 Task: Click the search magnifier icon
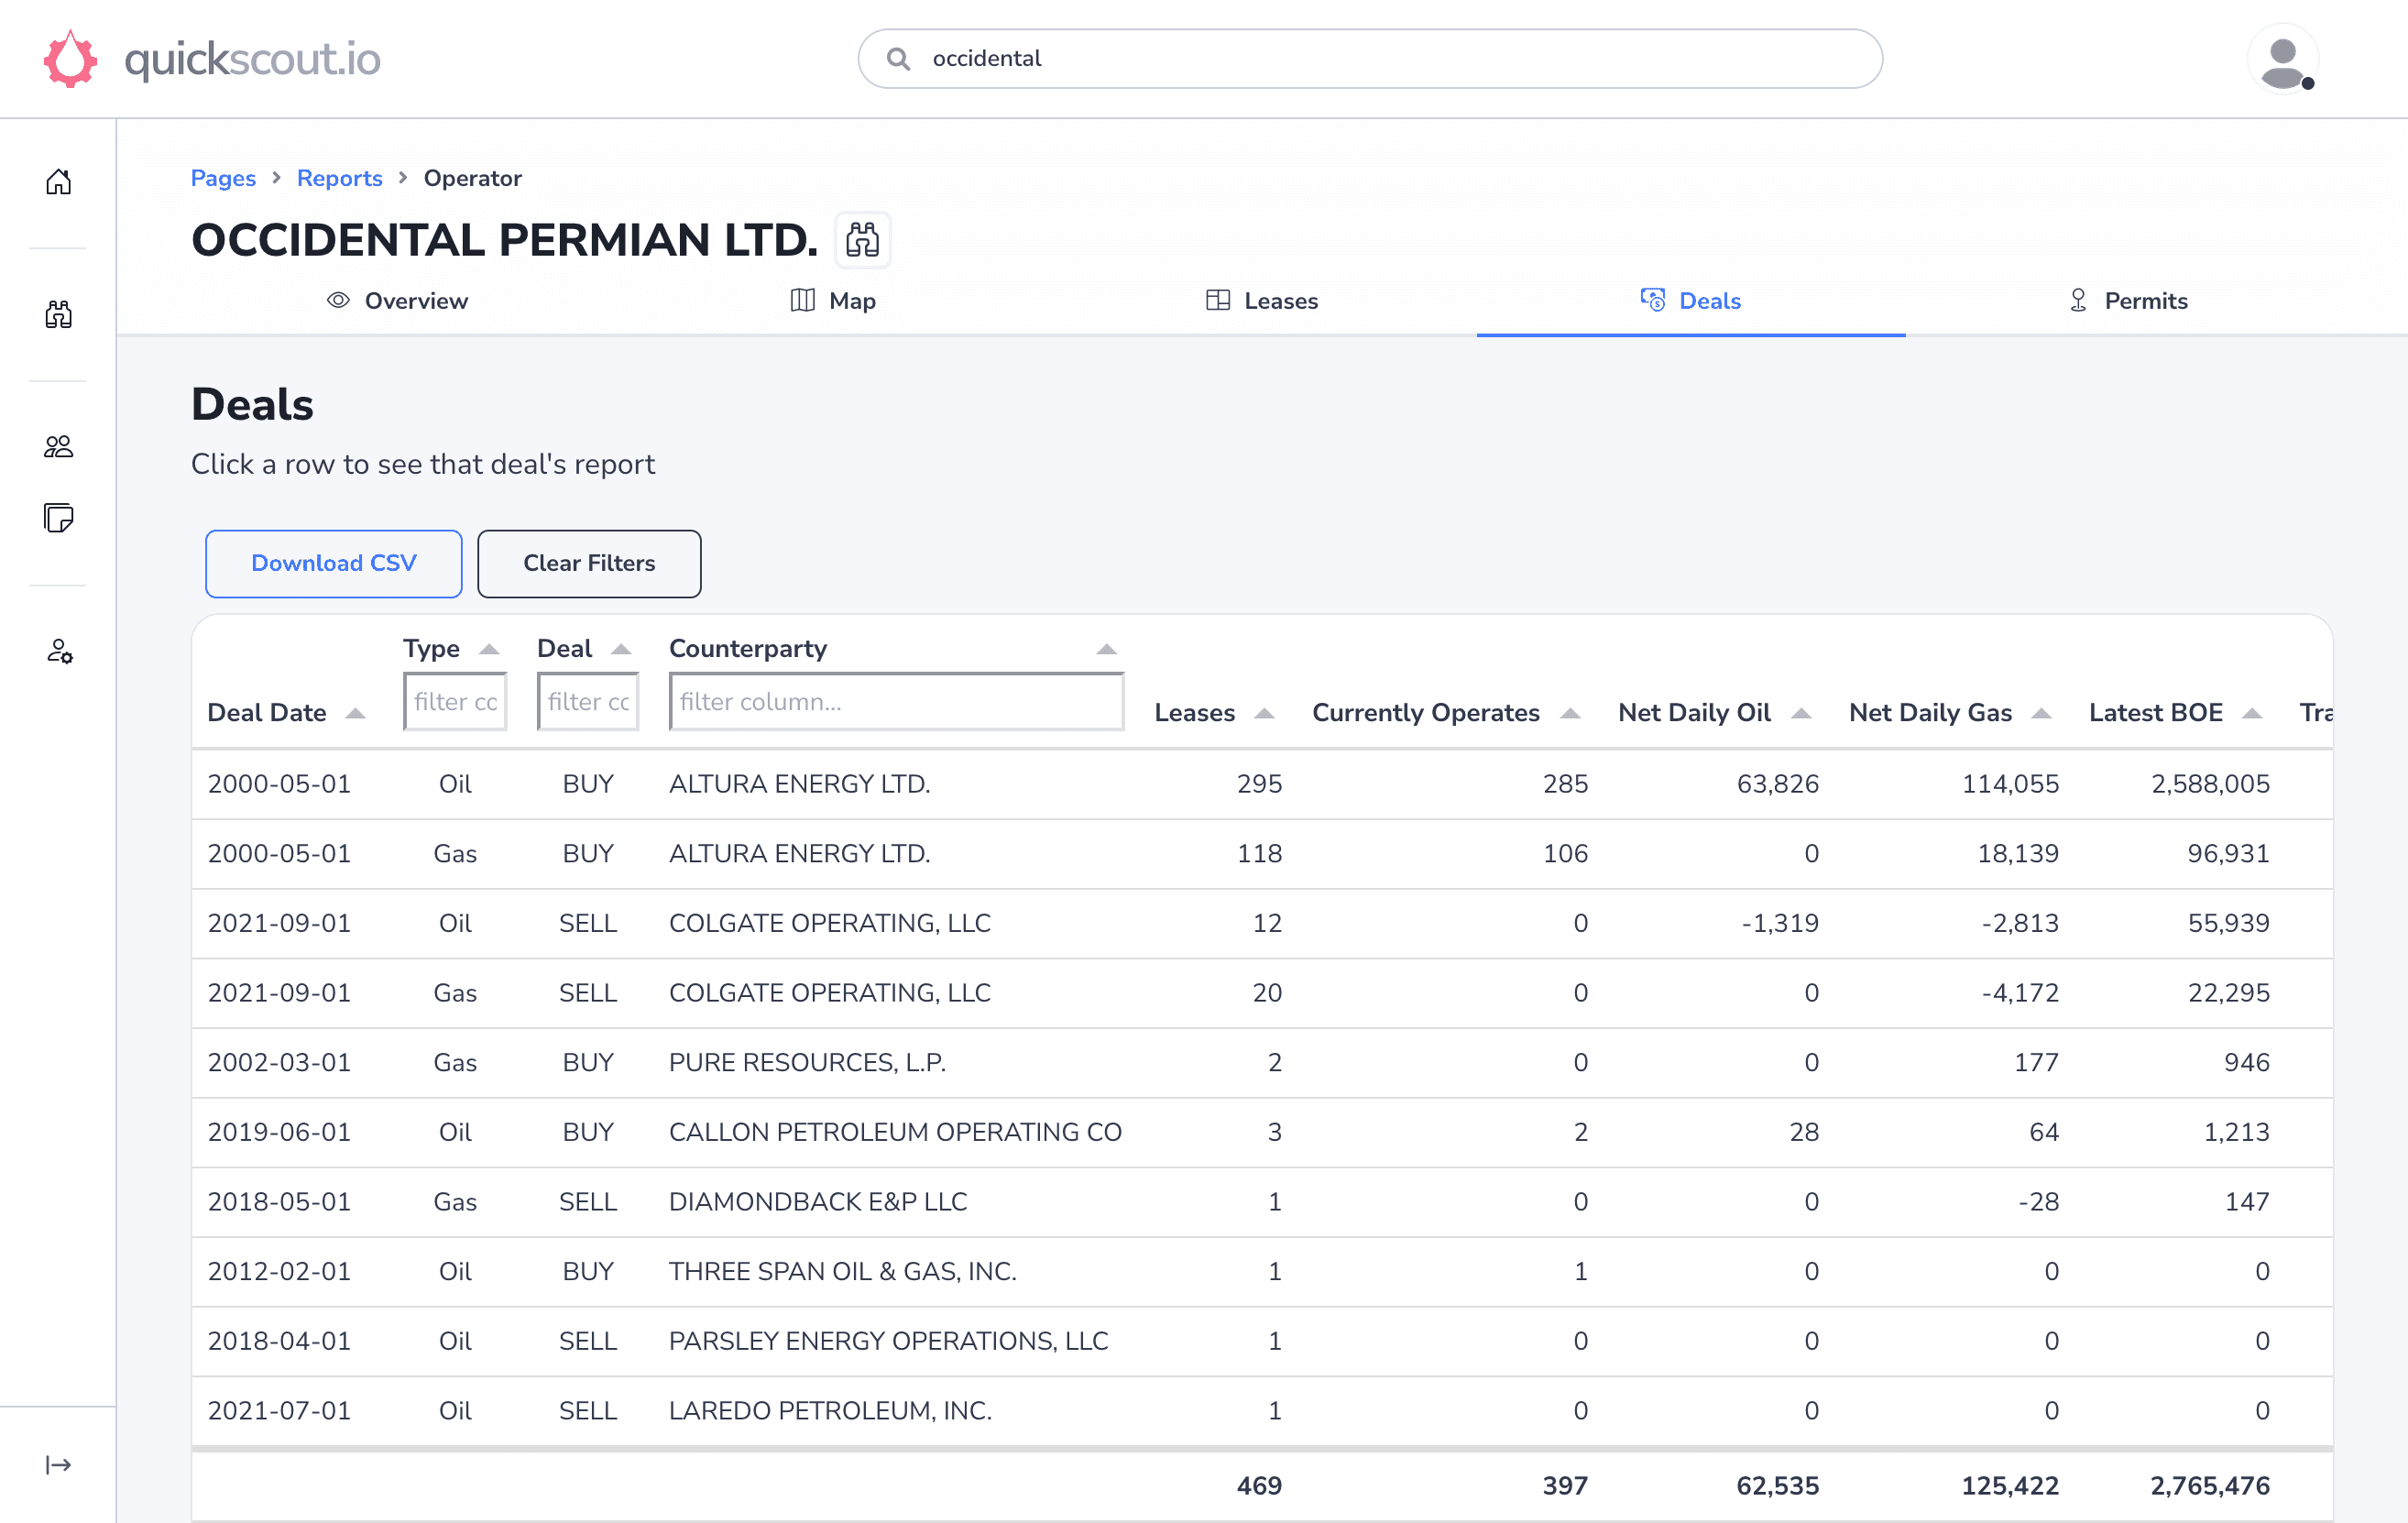pos(898,59)
